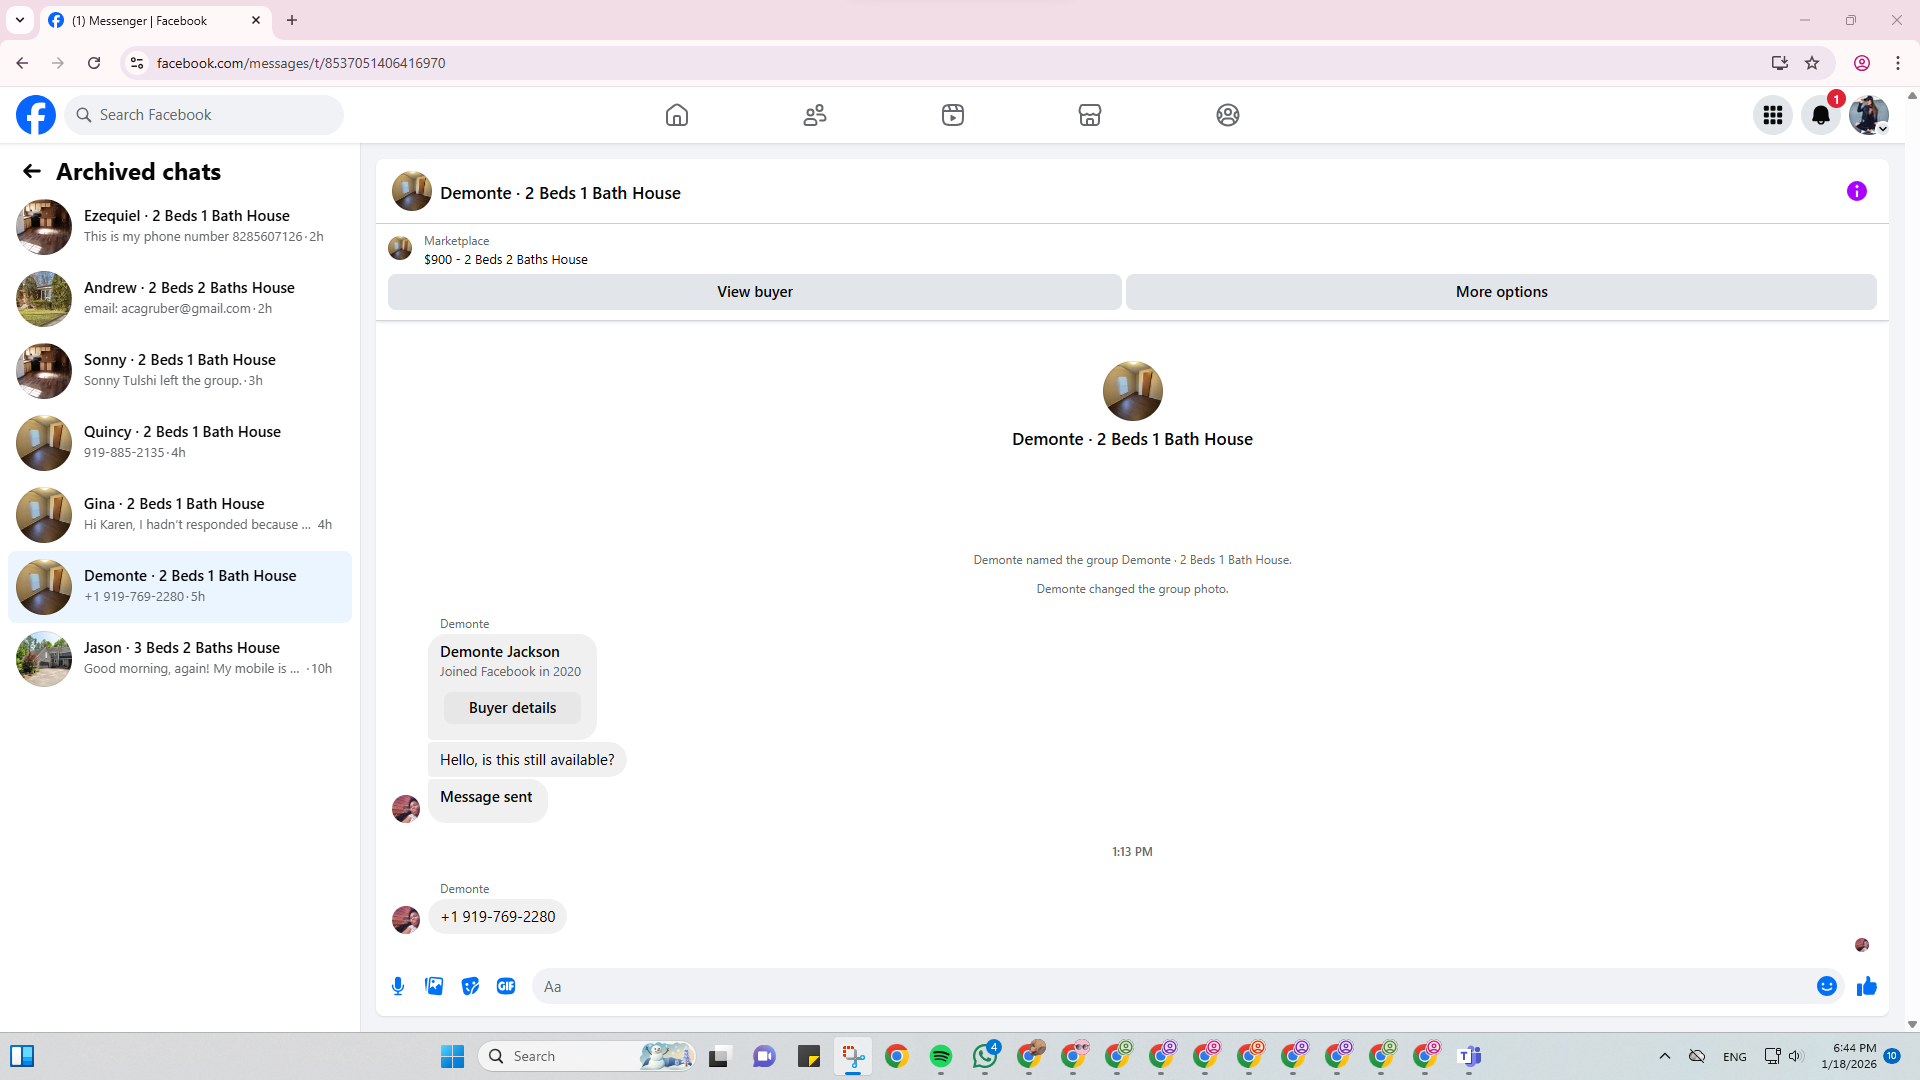The width and height of the screenshot is (1920, 1080).
Task: Open Gina's 2 Beds 1 Bath chat
Action: [x=180, y=514]
